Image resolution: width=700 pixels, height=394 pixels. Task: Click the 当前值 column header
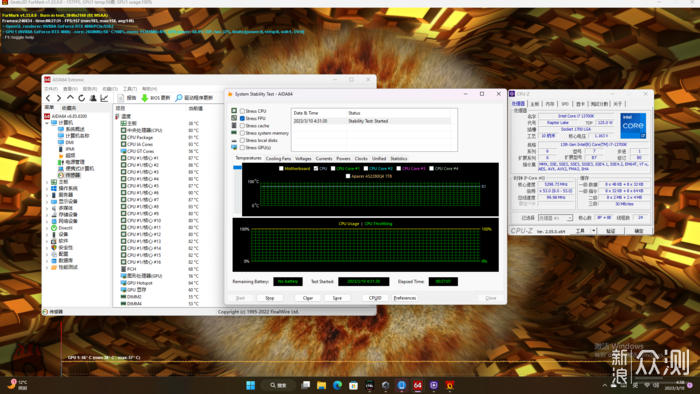click(x=196, y=108)
